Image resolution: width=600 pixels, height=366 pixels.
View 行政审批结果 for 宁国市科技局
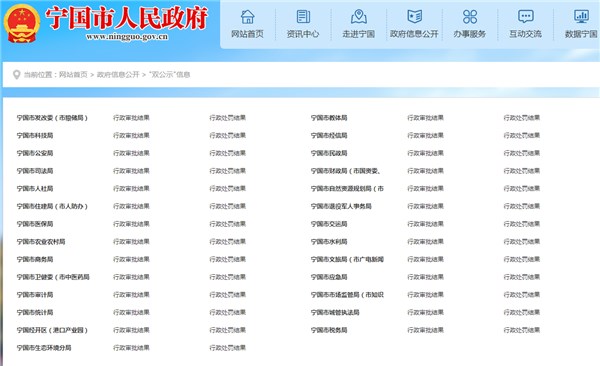[131, 136]
